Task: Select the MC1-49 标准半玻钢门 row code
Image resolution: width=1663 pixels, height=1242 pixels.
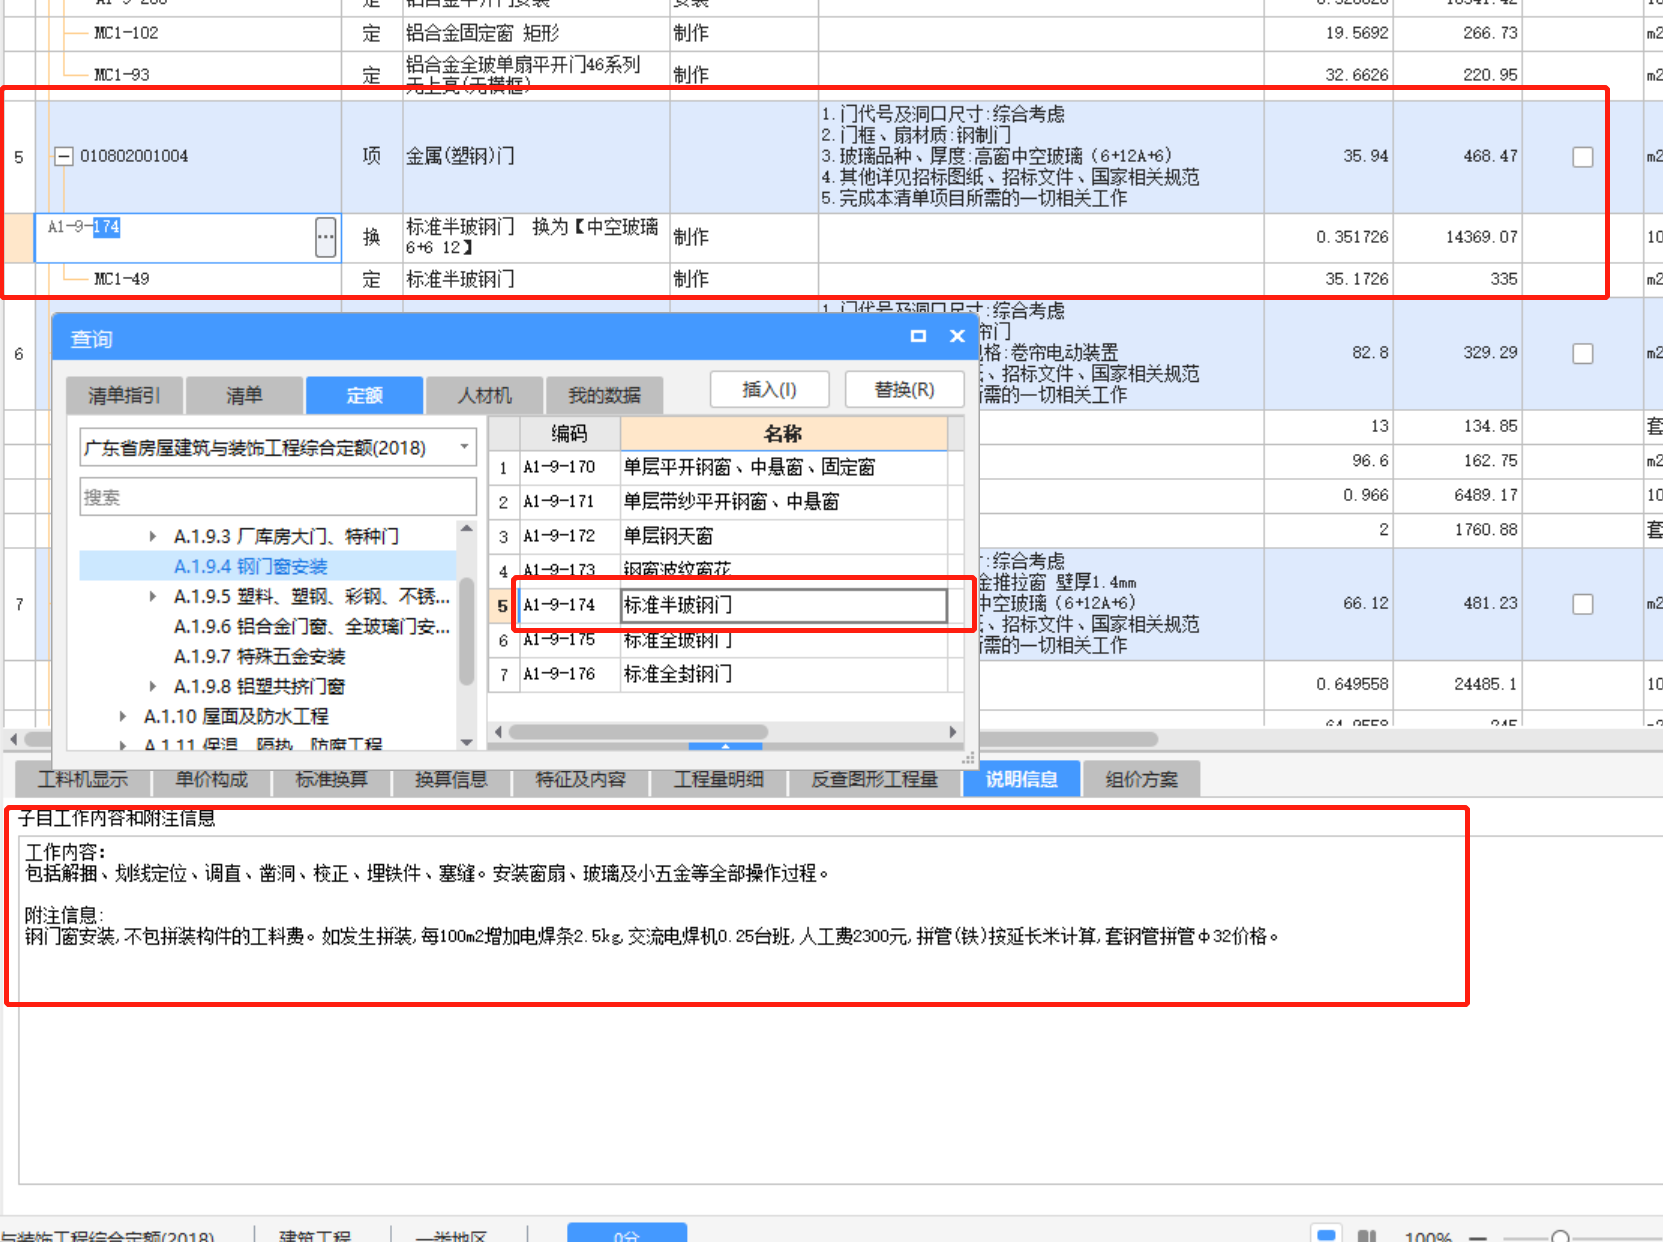Action: [121, 279]
